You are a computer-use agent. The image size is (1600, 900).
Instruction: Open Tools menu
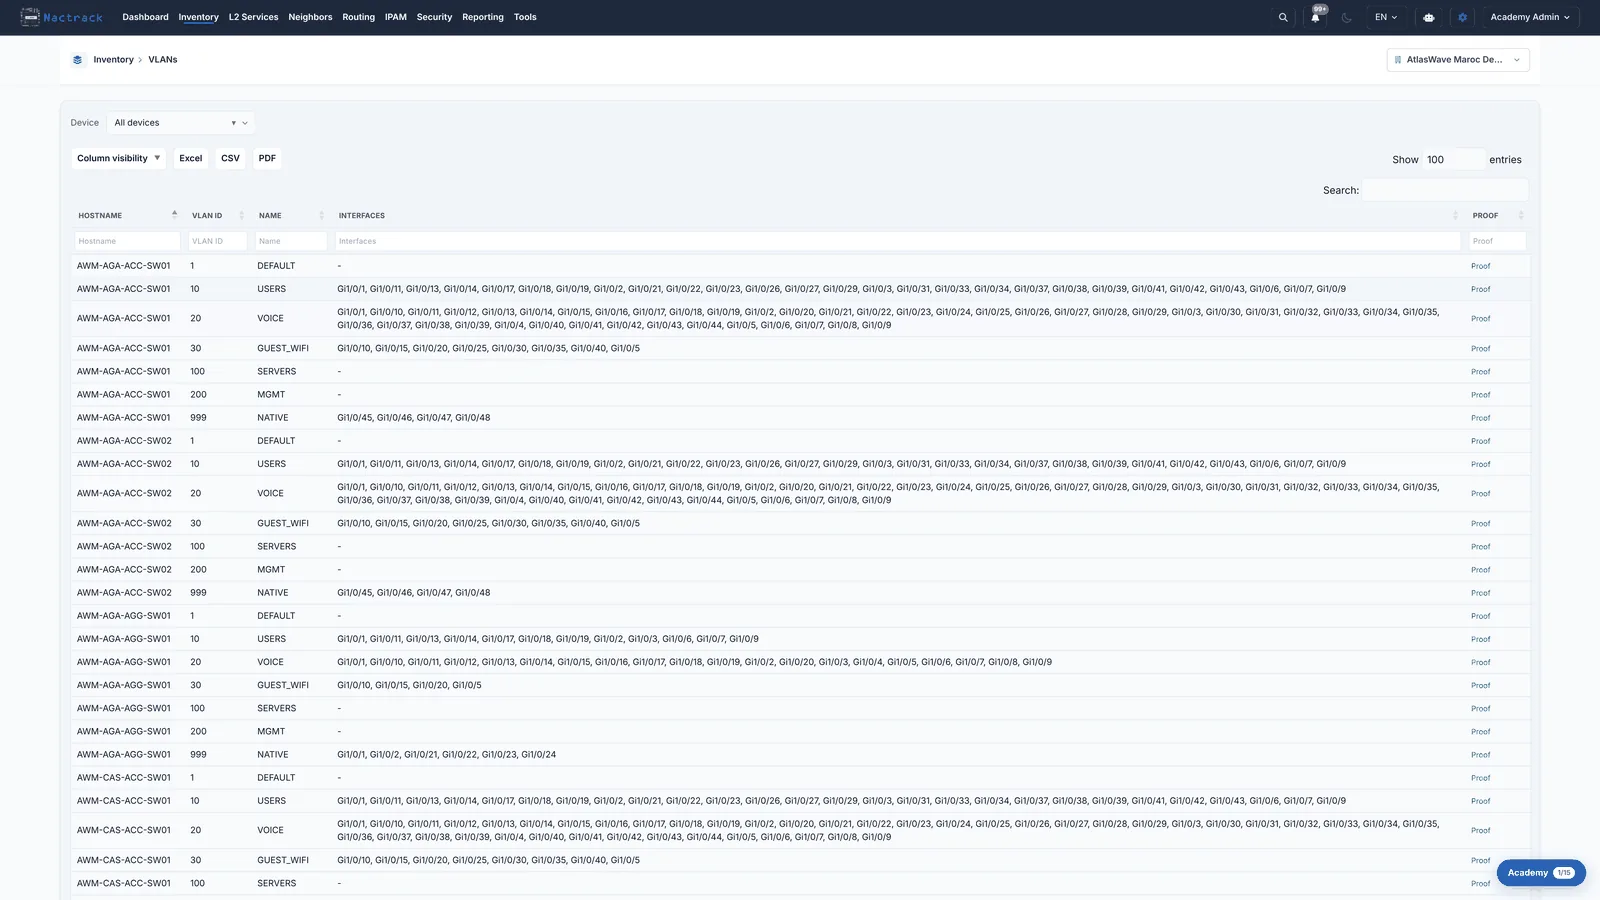[525, 17]
